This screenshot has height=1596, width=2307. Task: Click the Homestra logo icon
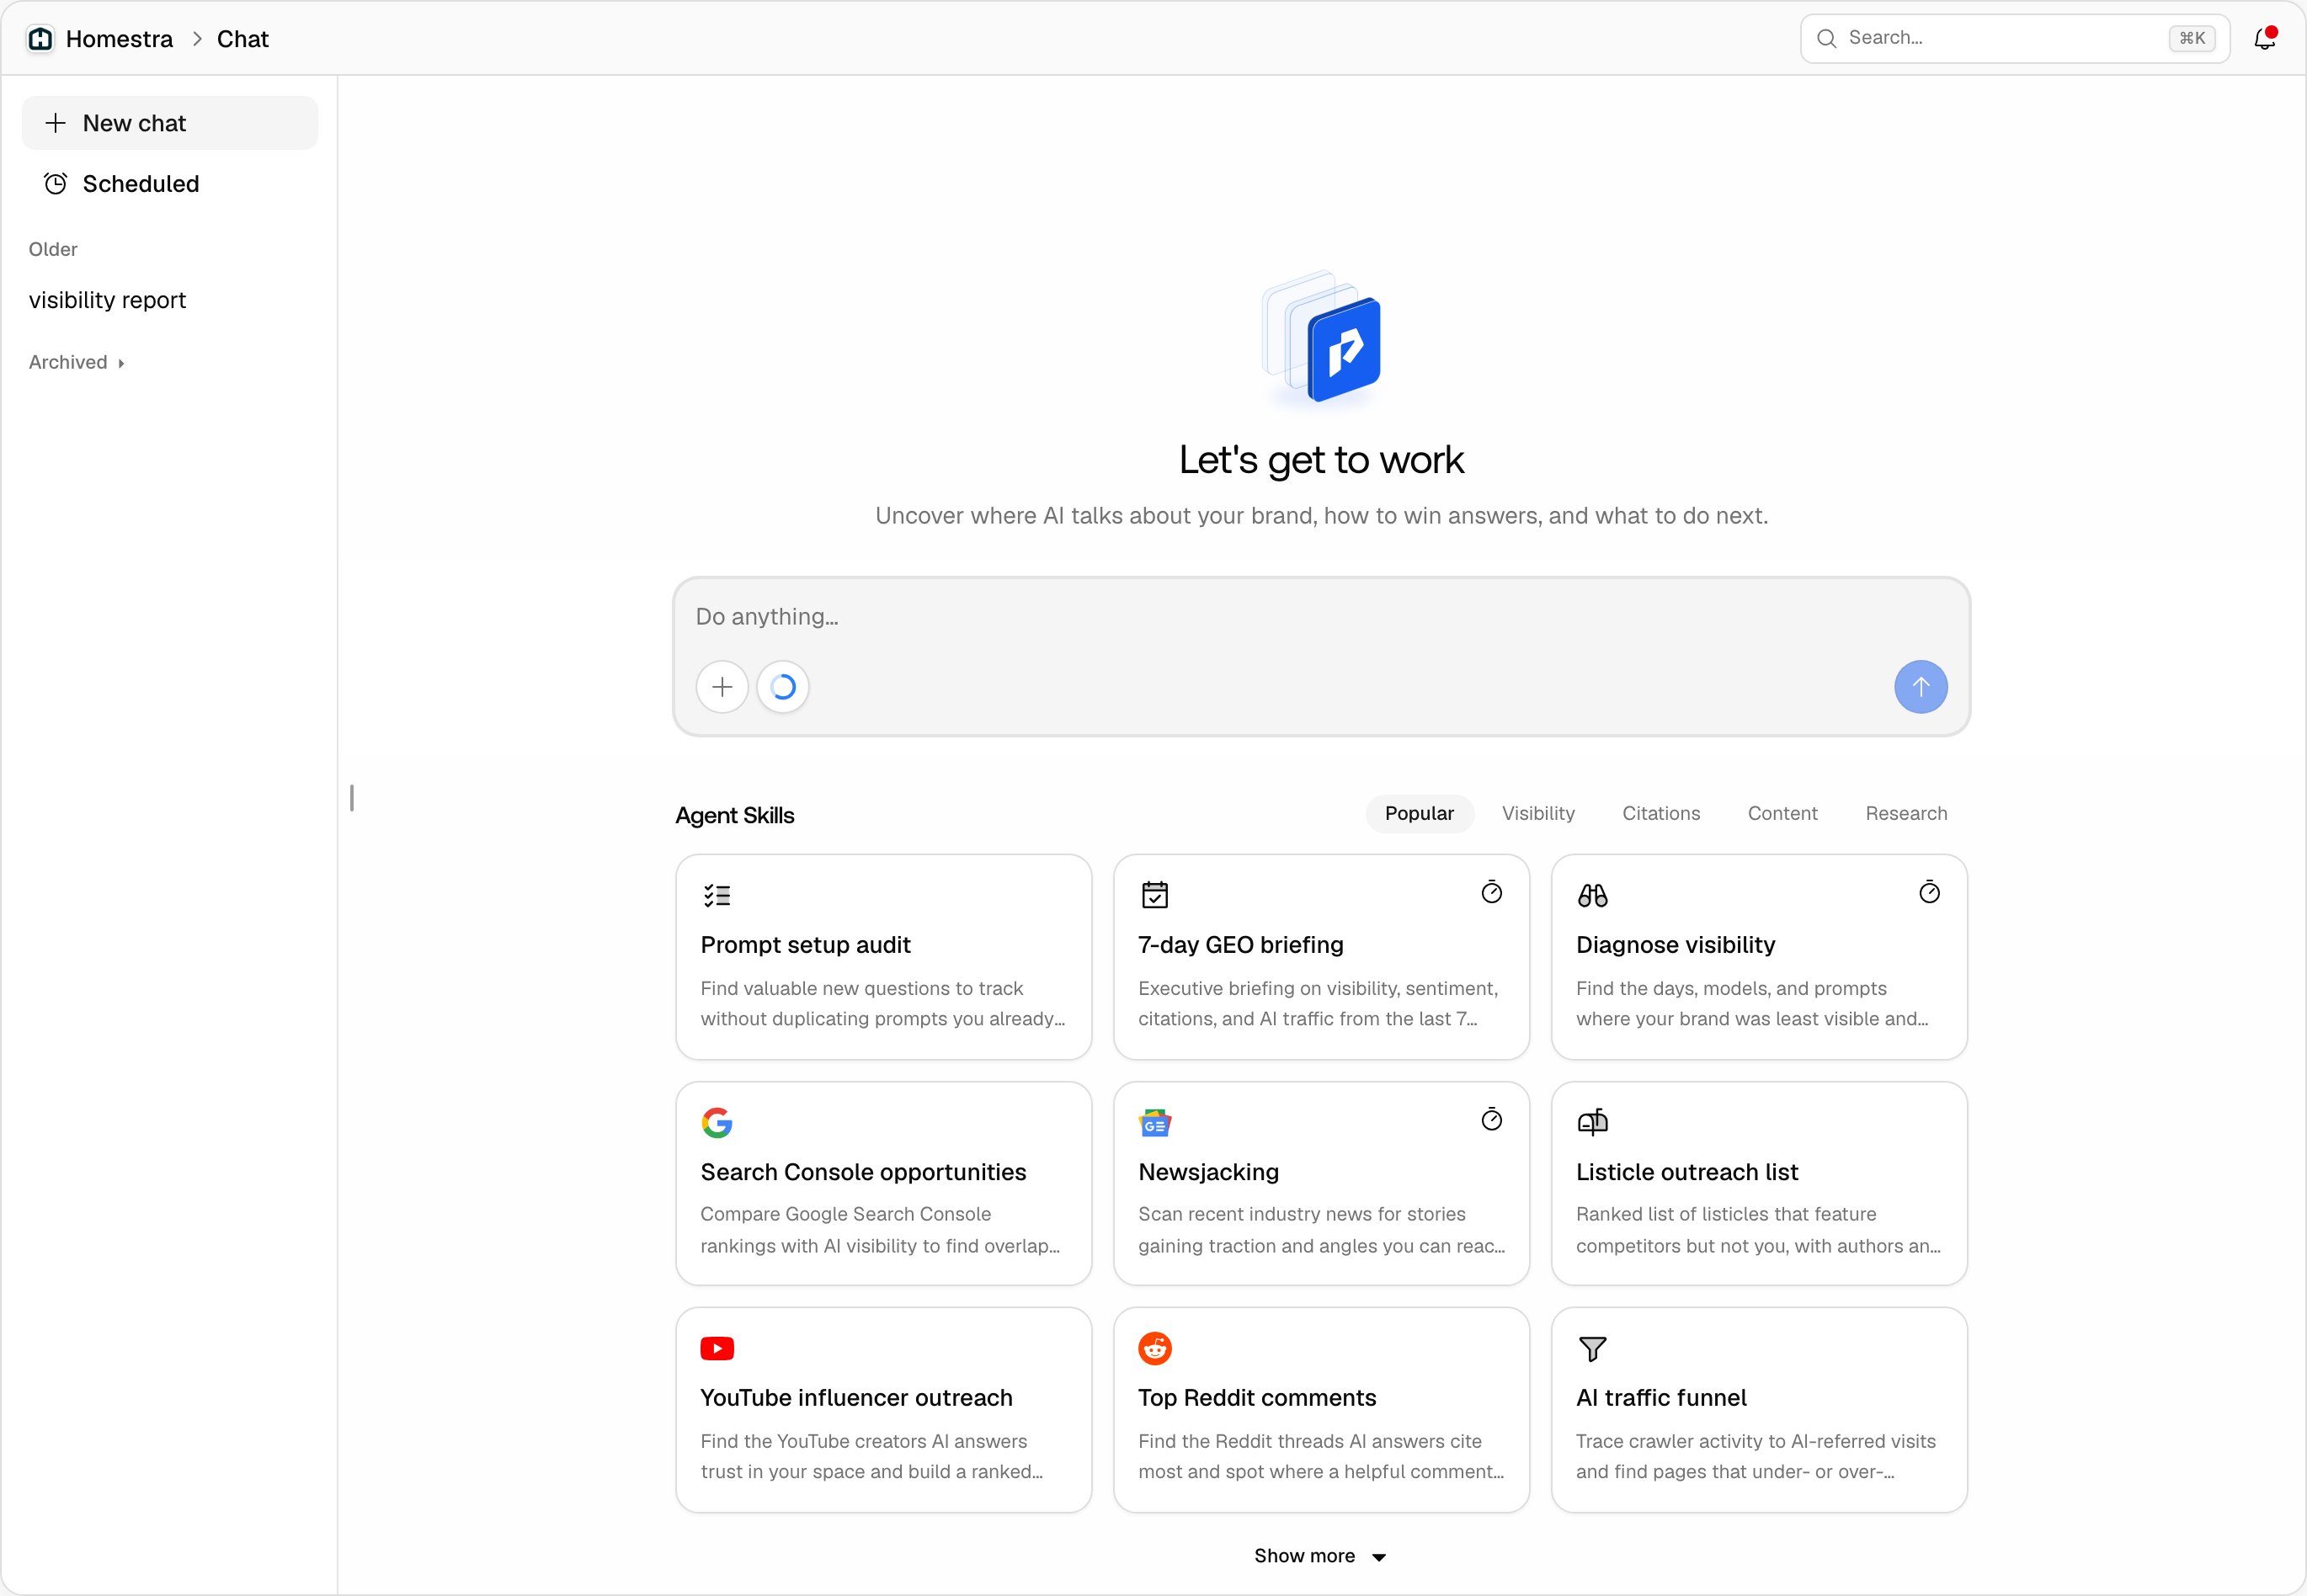point(40,39)
